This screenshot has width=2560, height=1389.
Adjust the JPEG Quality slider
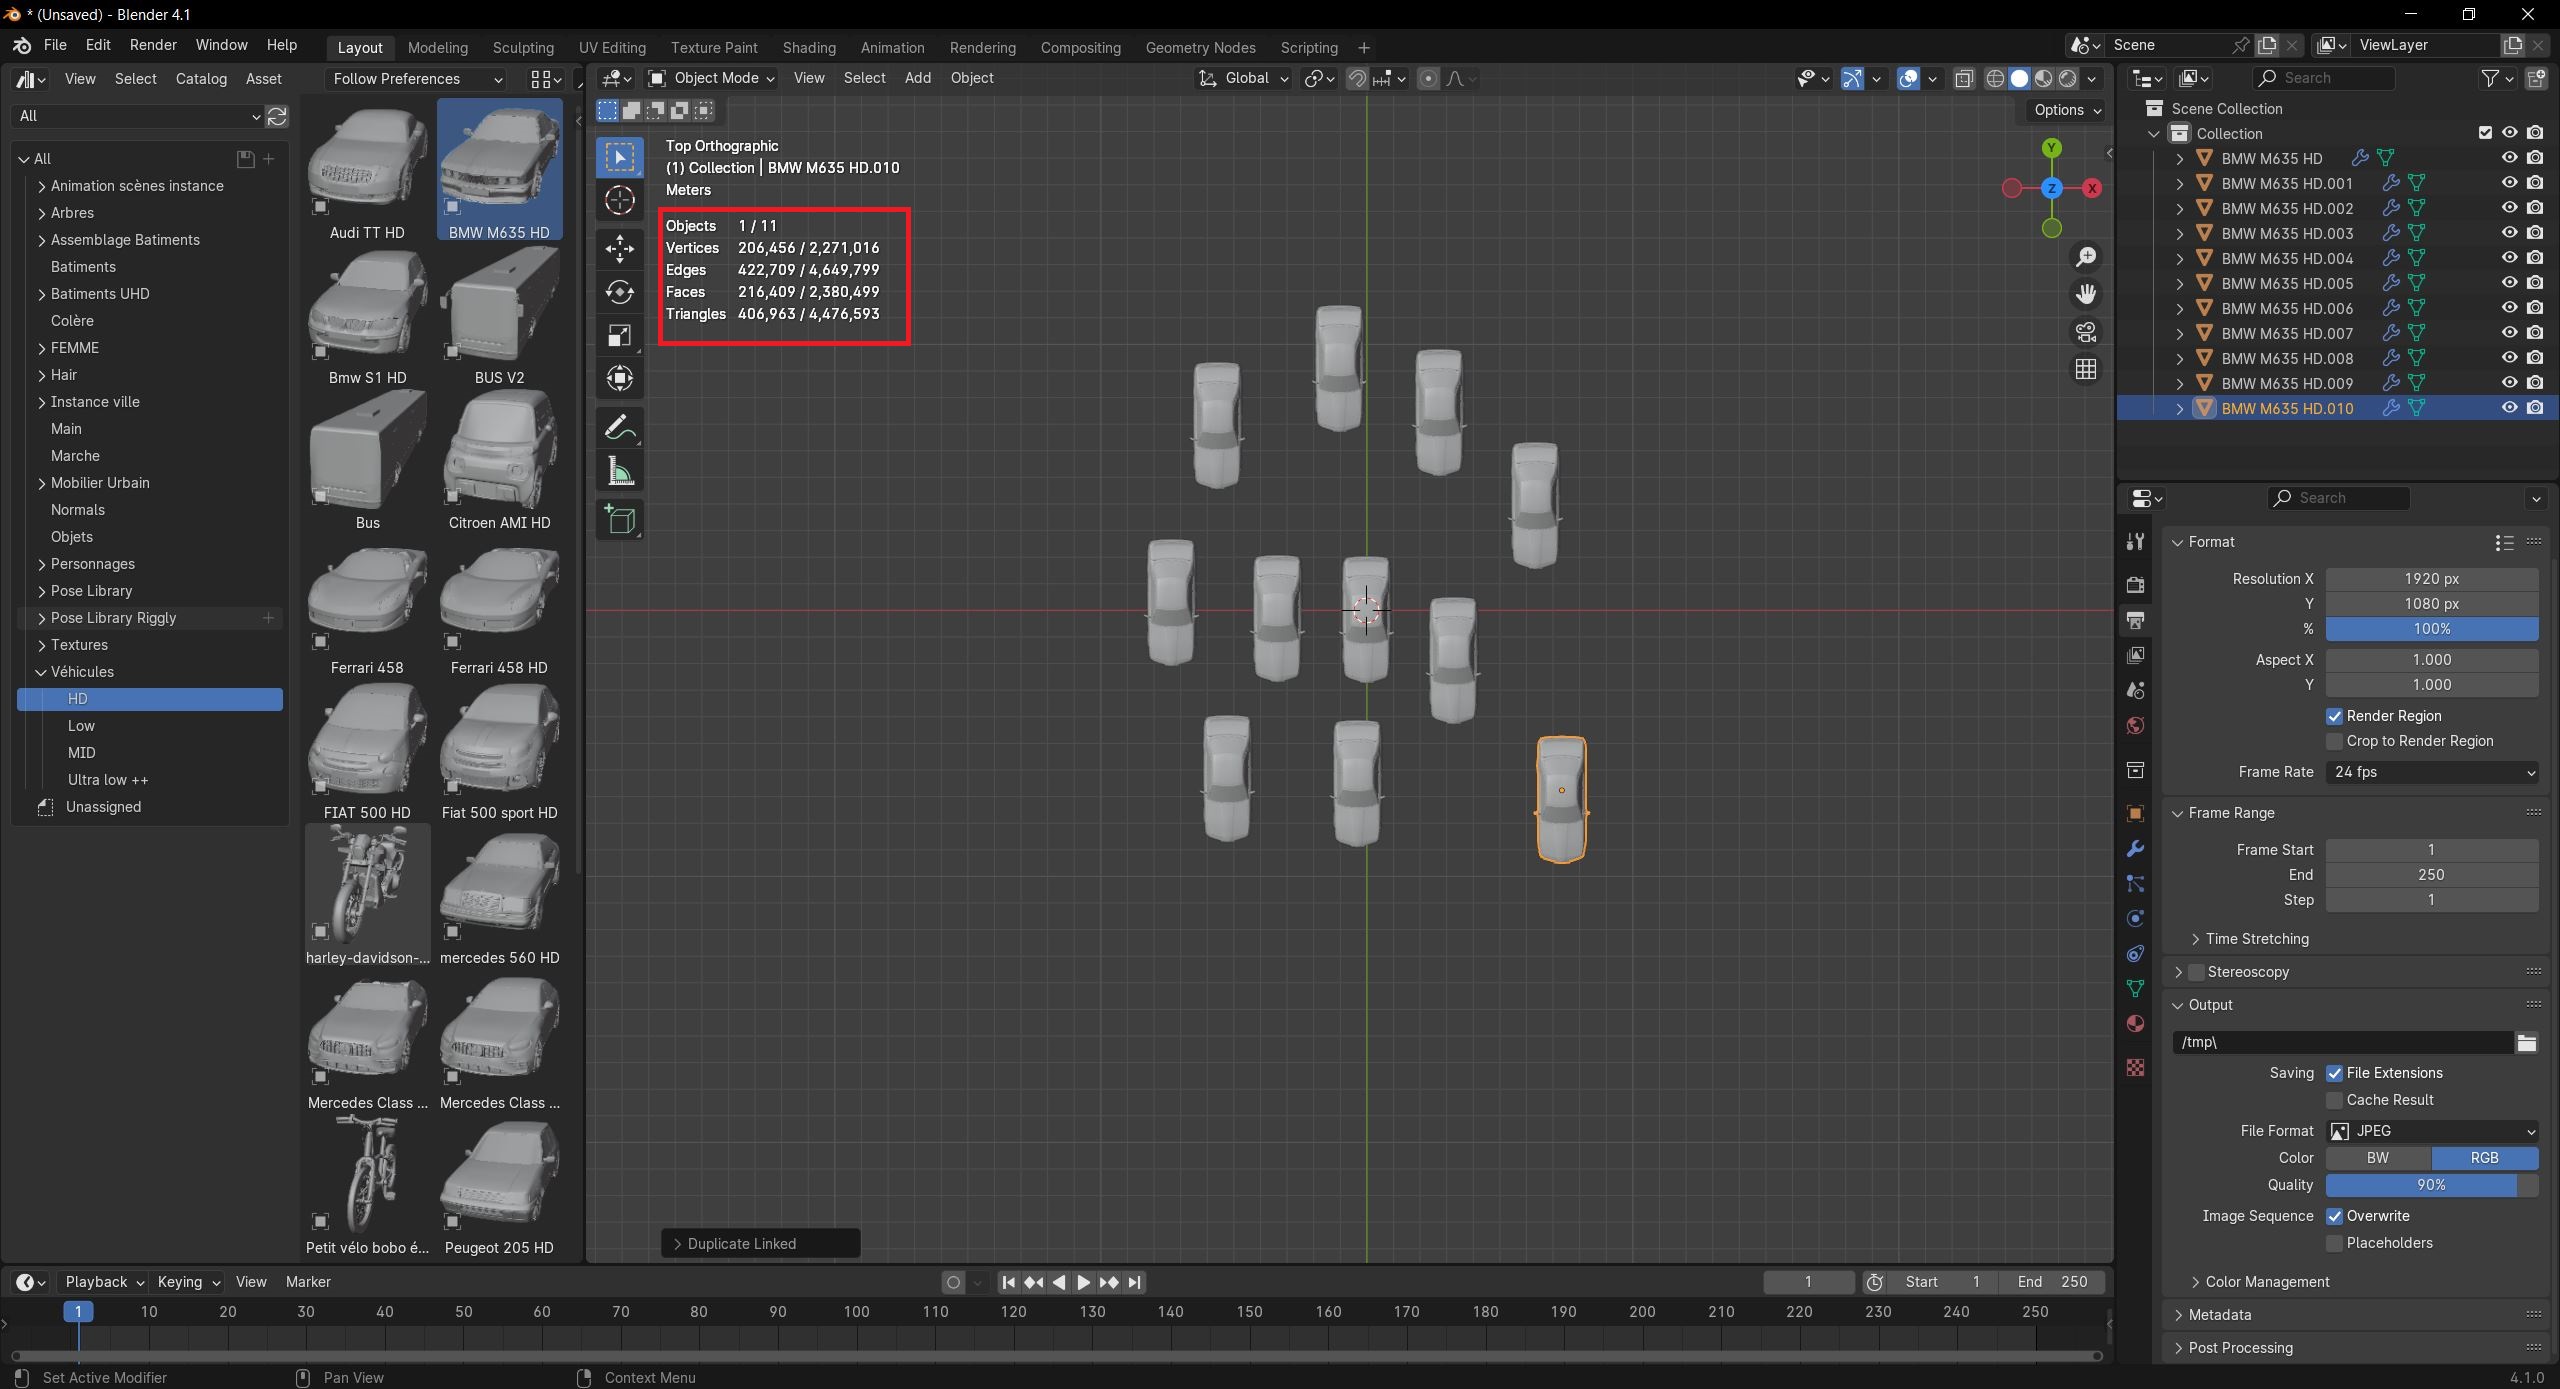[2430, 1185]
